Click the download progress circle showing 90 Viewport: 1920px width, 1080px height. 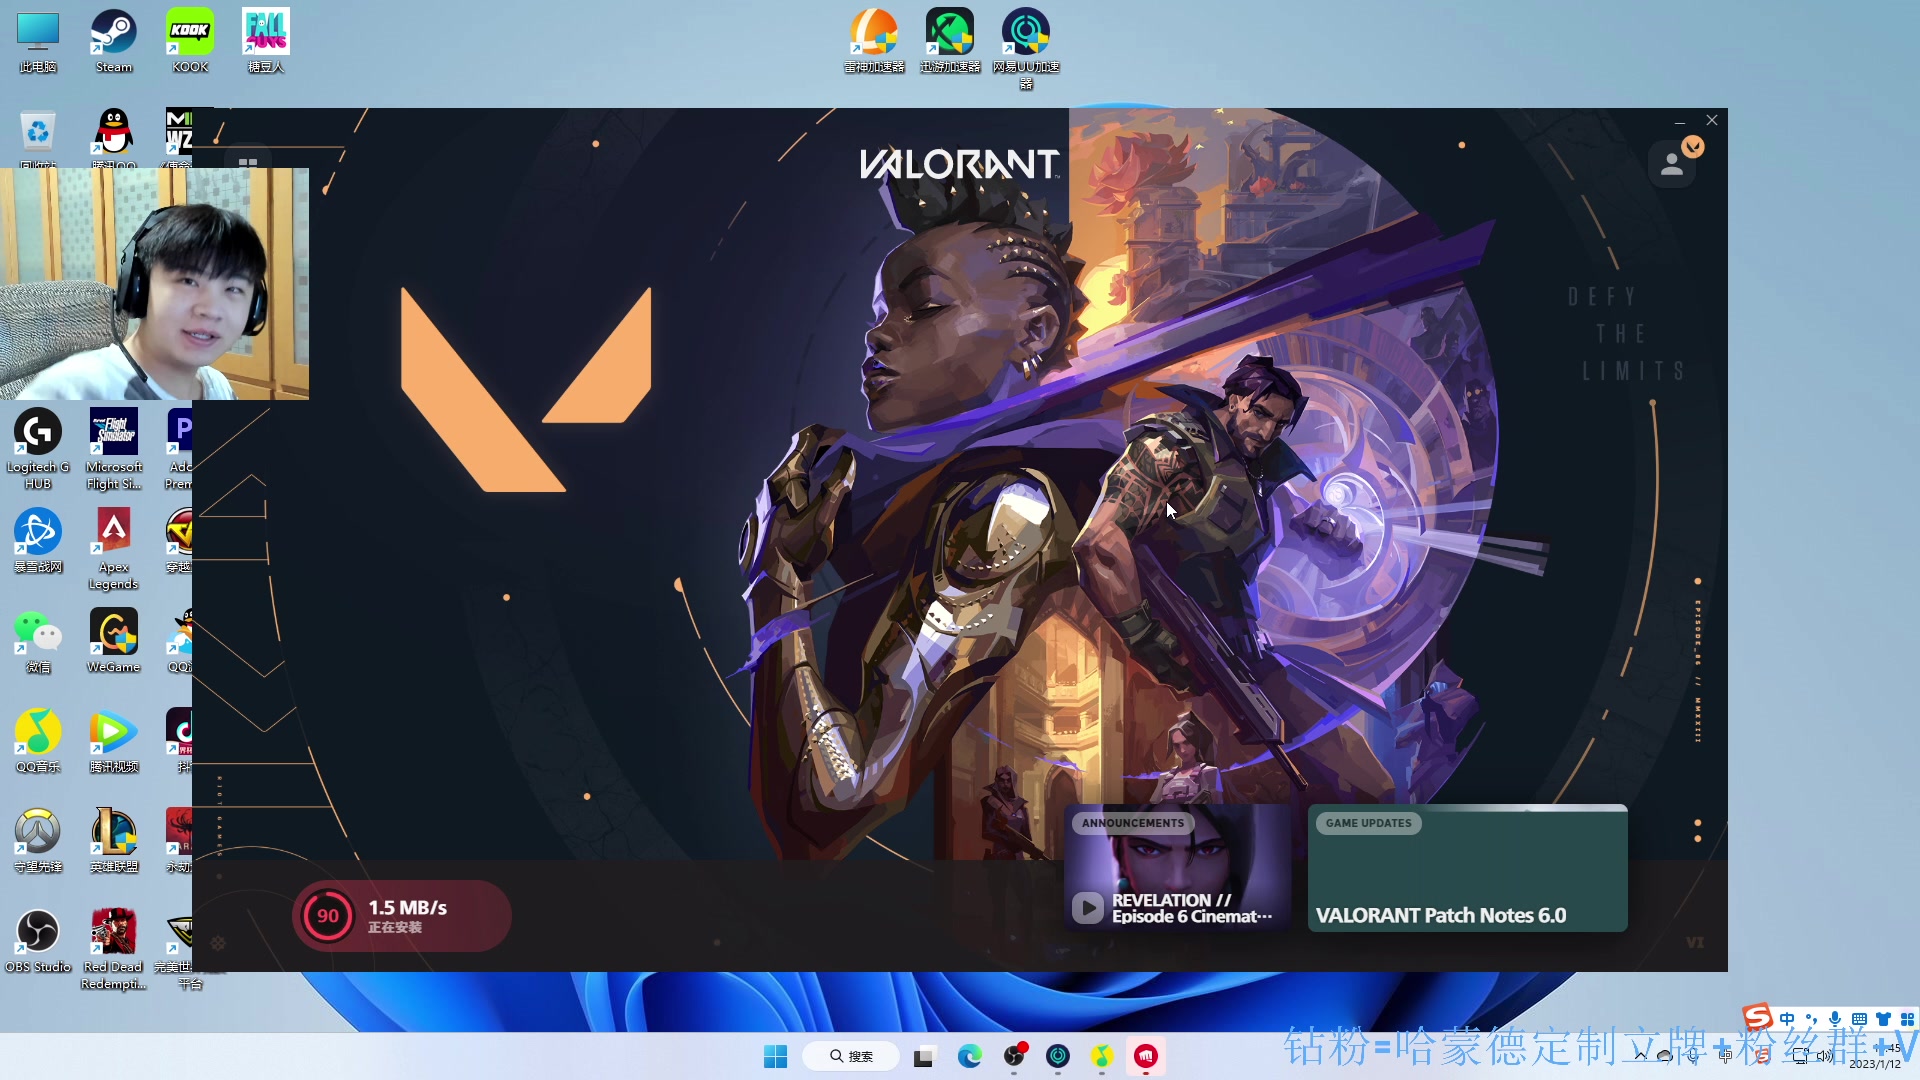[328, 916]
